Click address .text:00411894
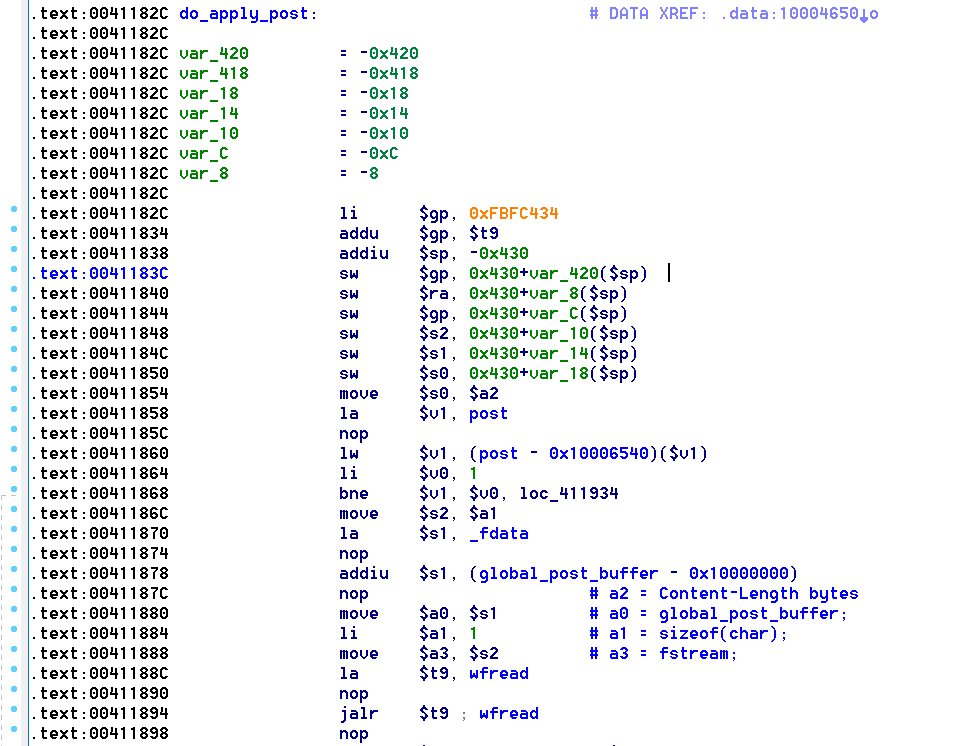 [100, 714]
